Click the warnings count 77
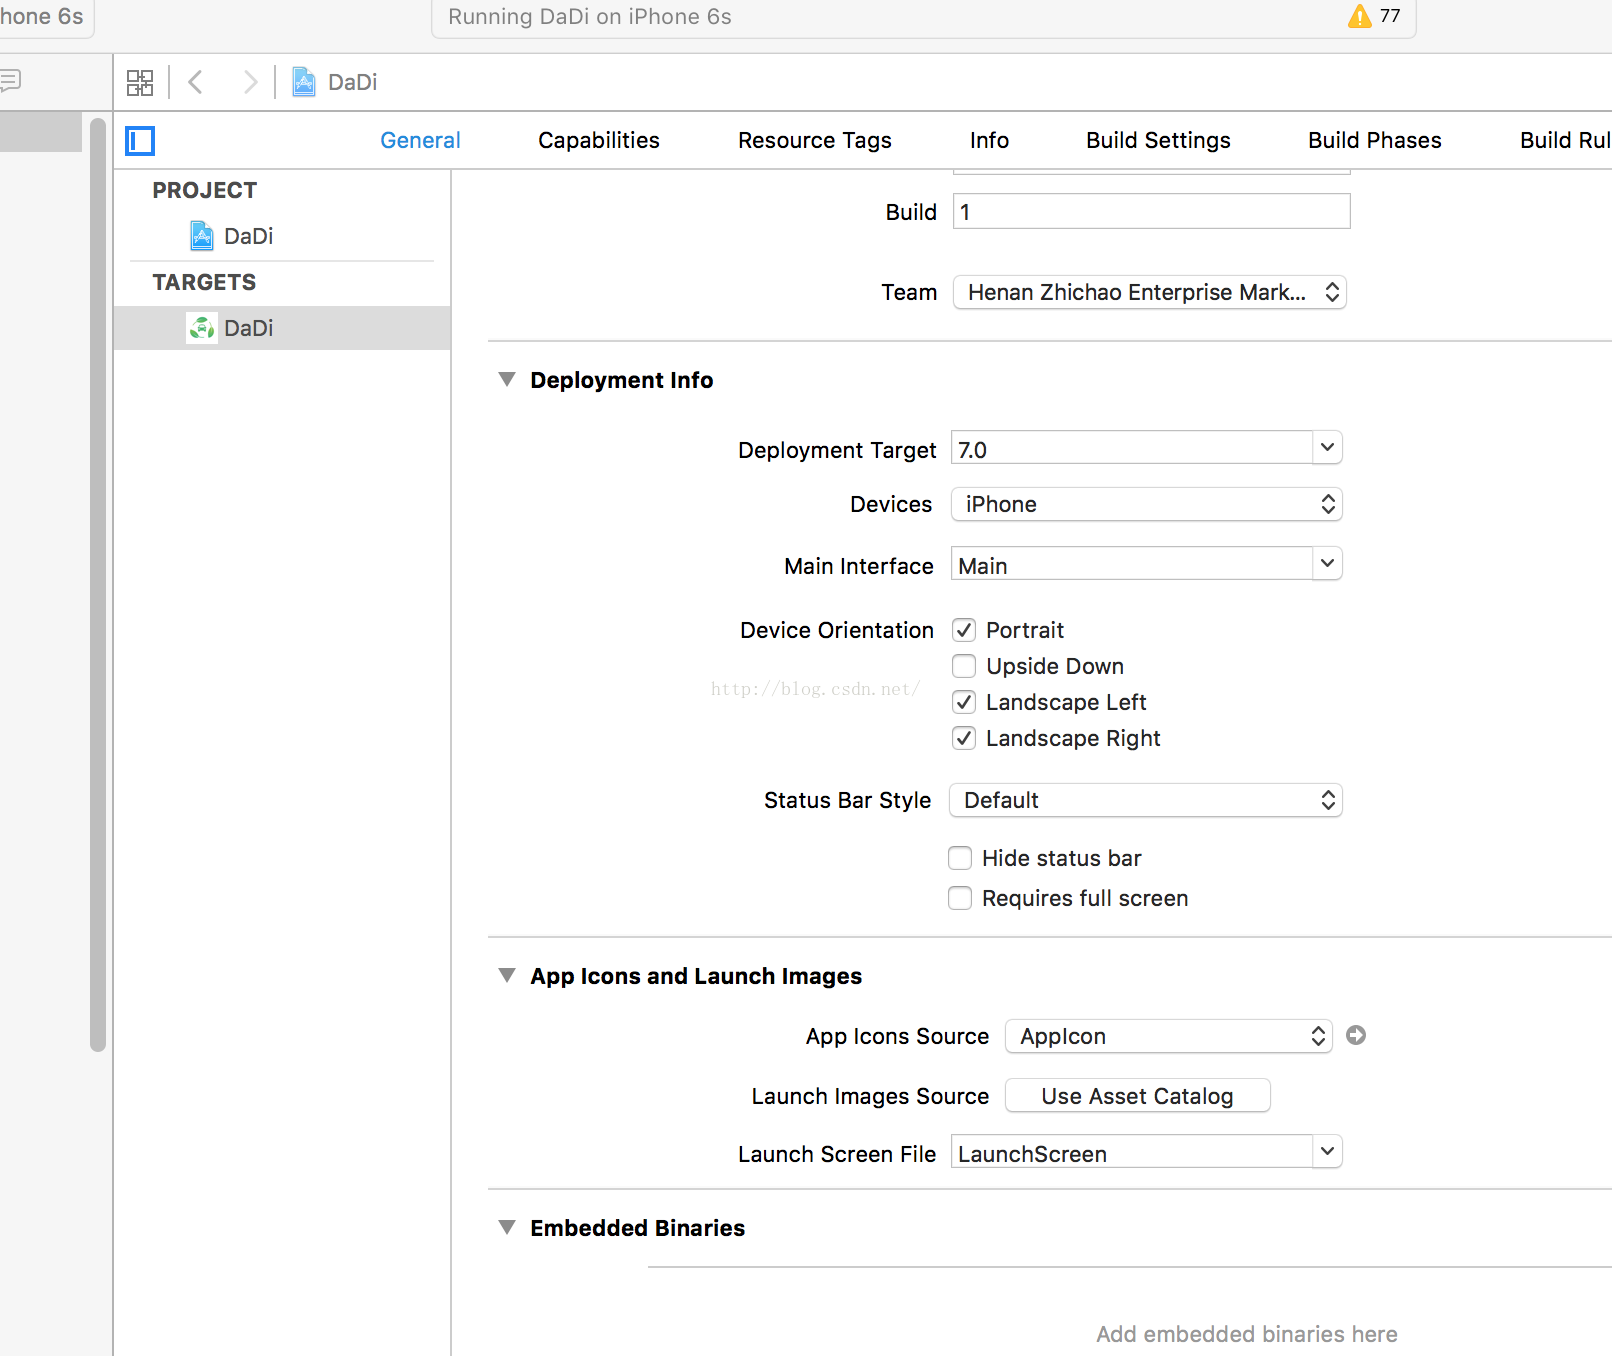Image resolution: width=1612 pixels, height=1356 pixels. 1390,16
